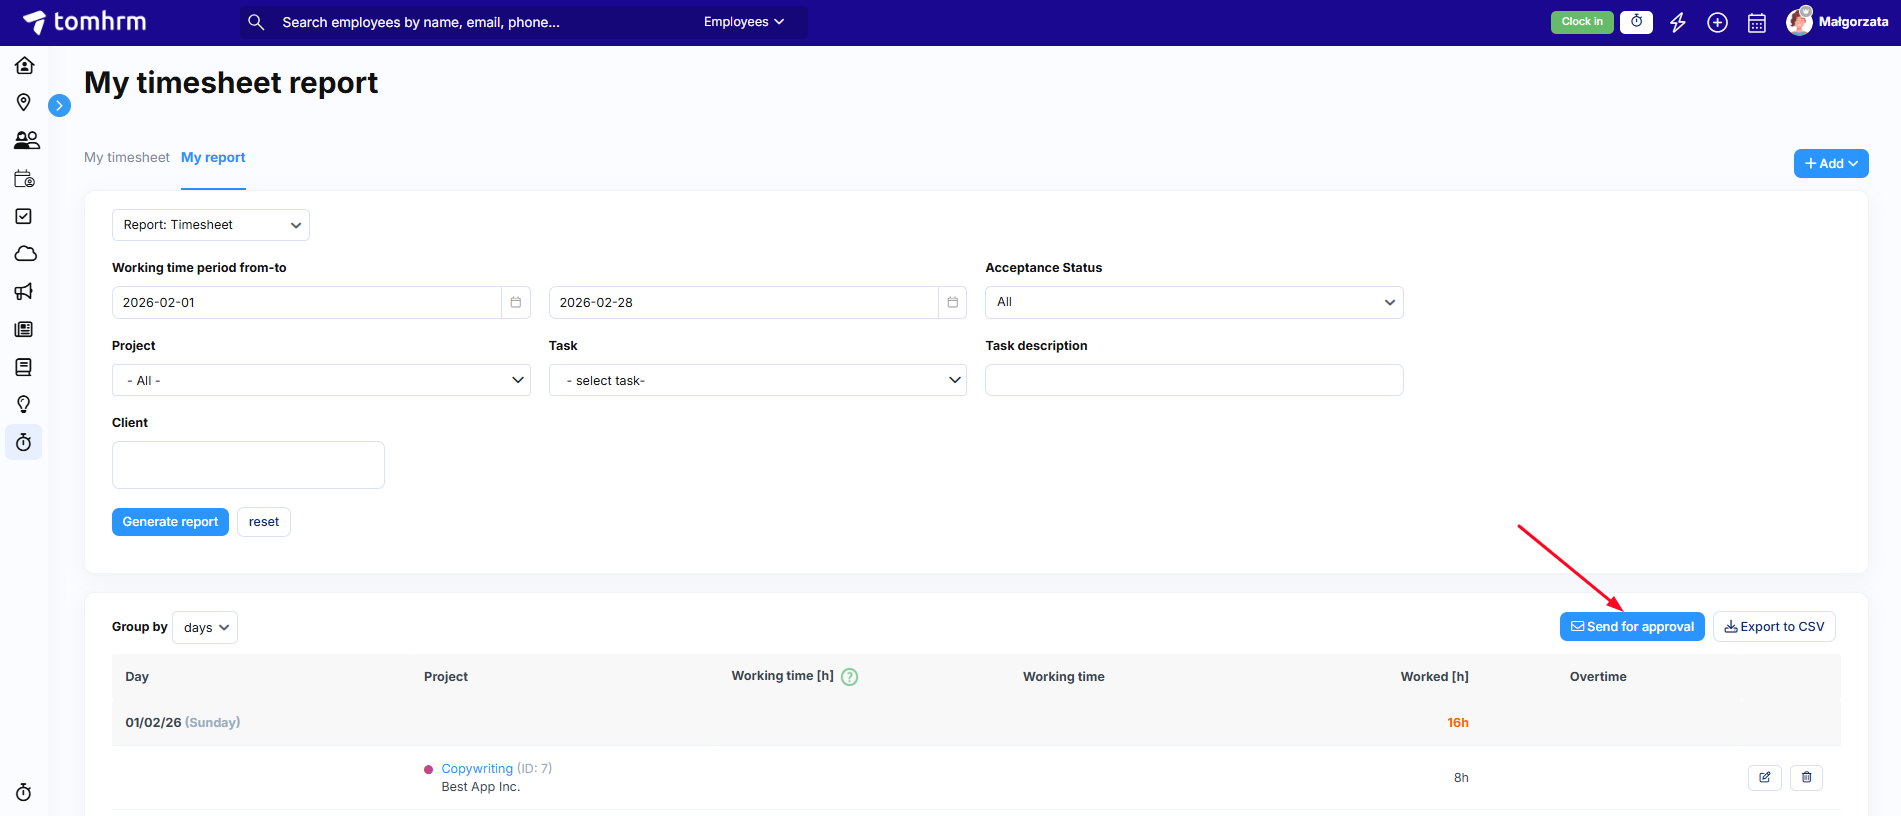Open the employees sidebar icon
1901x816 pixels.
pos(26,141)
